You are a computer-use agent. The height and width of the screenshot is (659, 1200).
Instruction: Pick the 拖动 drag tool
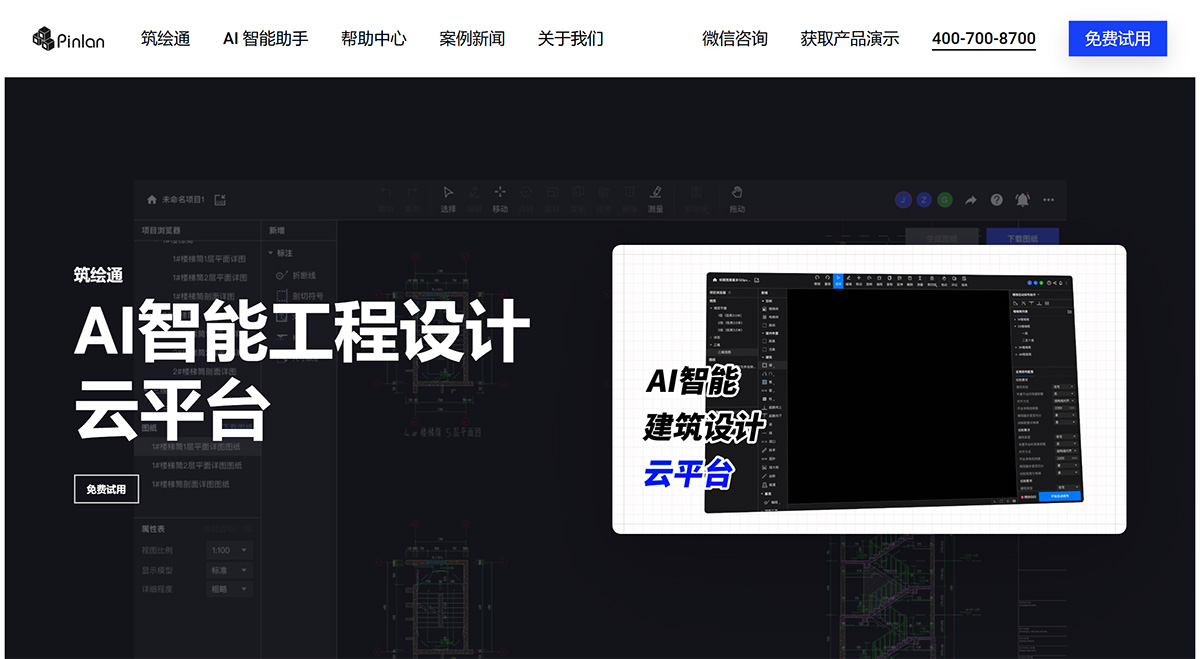(x=736, y=200)
